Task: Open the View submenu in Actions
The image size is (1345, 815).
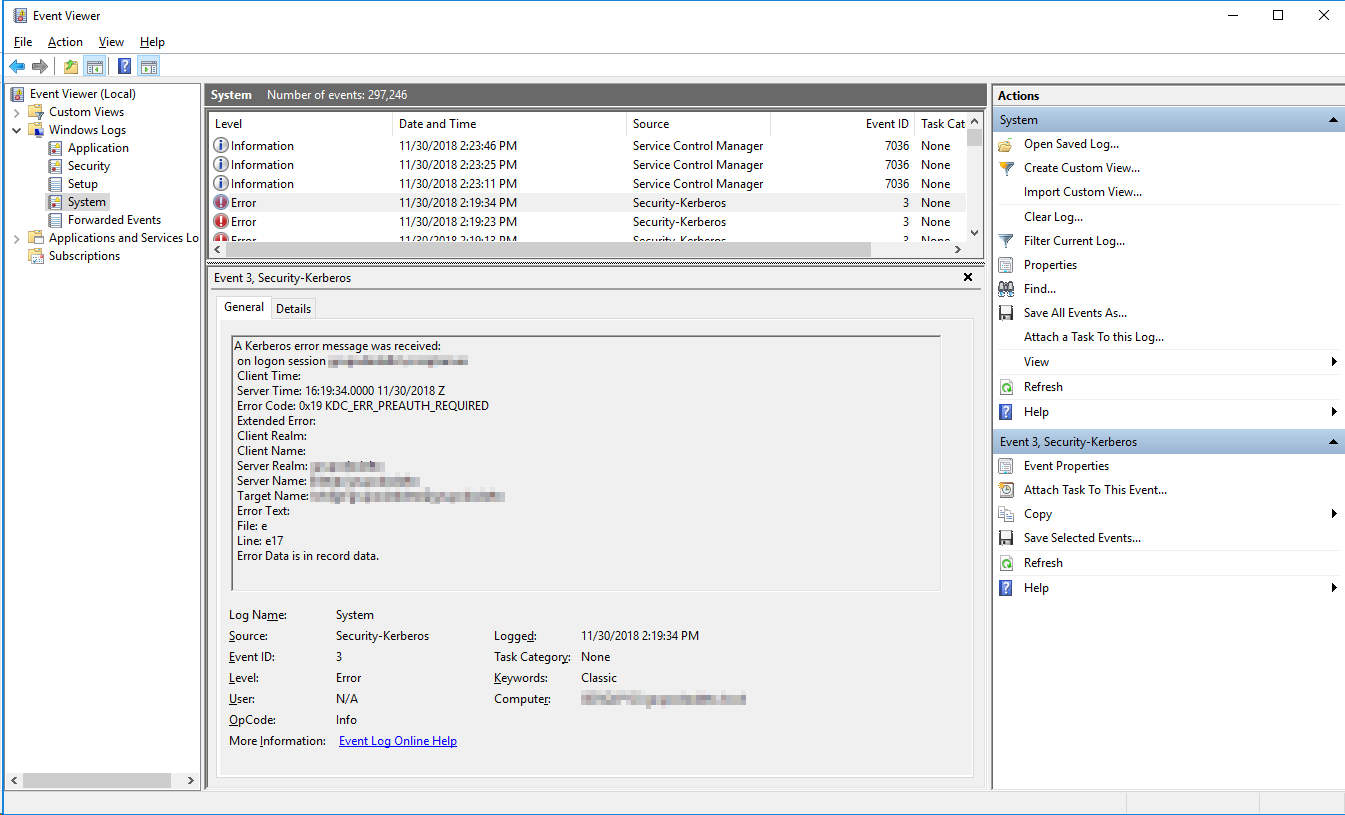Action: [x=1036, y=362]
